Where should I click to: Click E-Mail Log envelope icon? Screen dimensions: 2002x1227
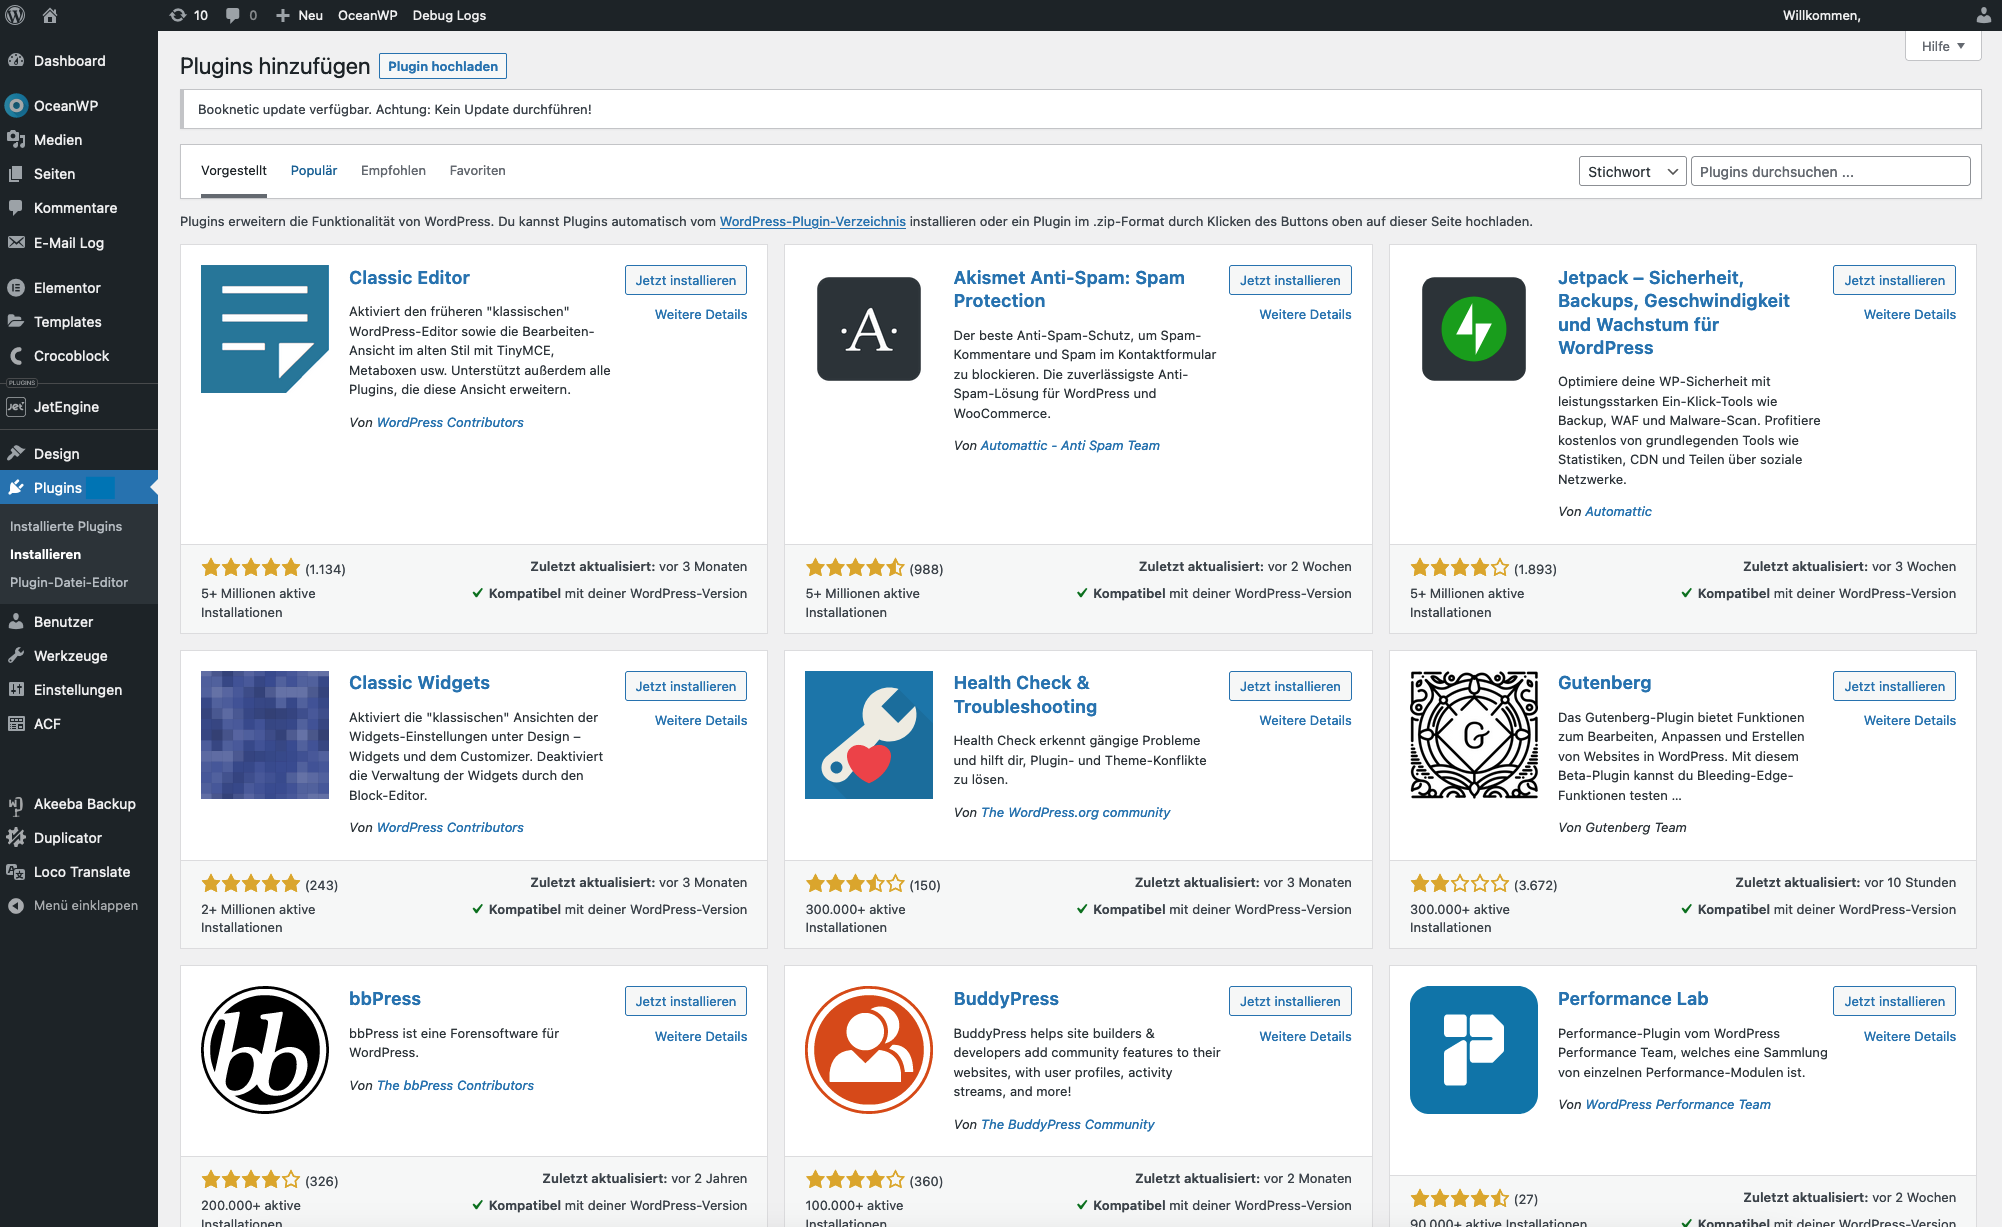16,243
